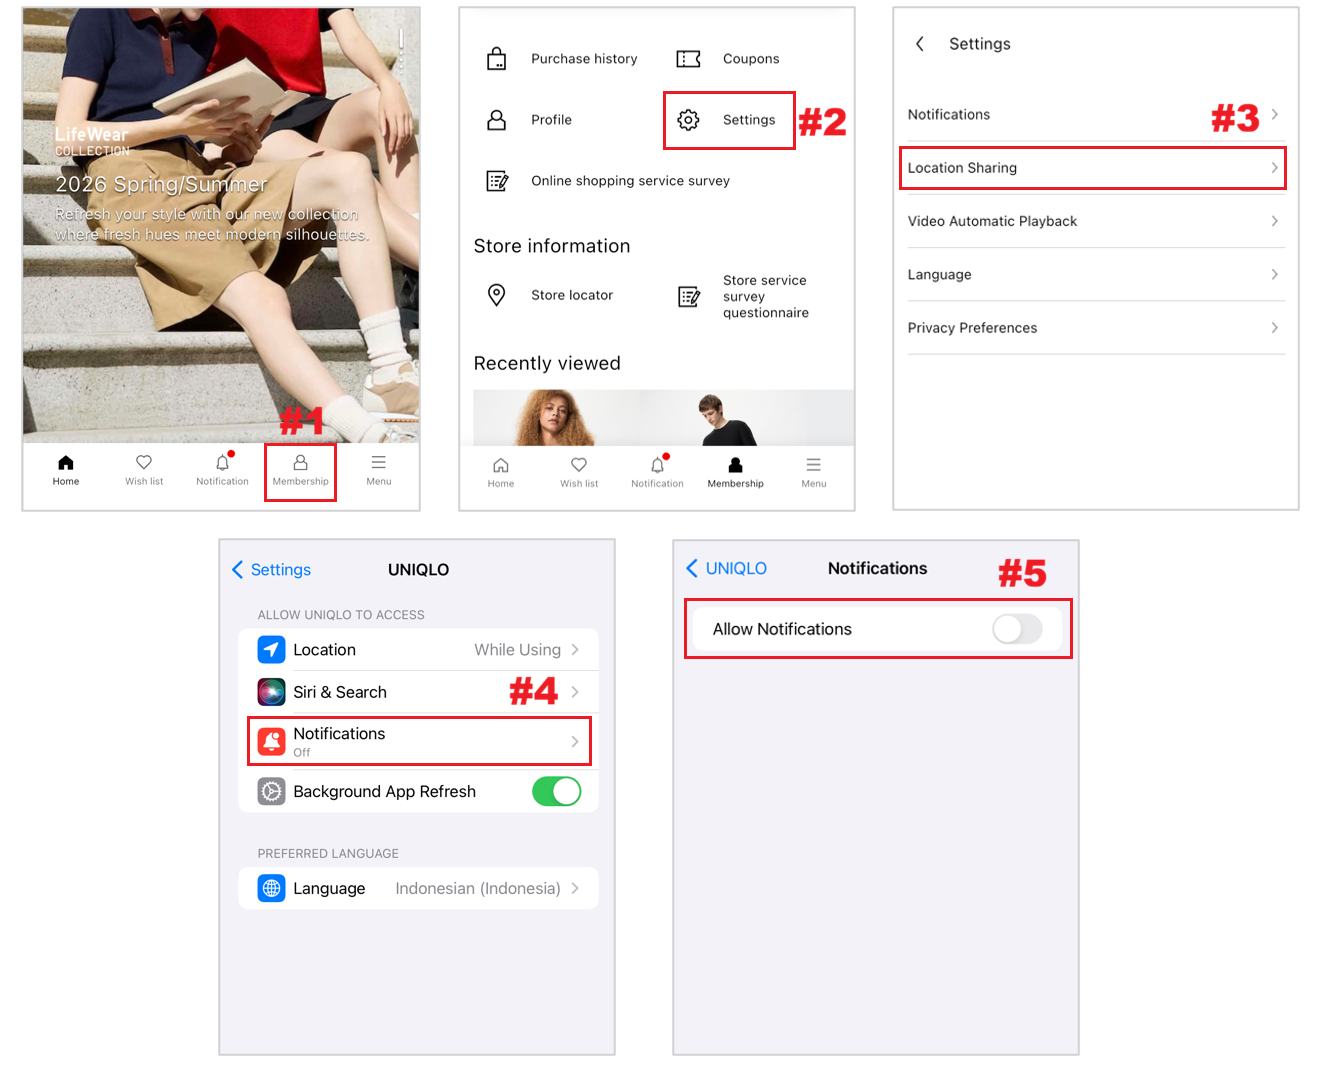This screenshot has height=1069, width=1319.
Task: Tap the blue Settings back link
Action: pos(272,570)
